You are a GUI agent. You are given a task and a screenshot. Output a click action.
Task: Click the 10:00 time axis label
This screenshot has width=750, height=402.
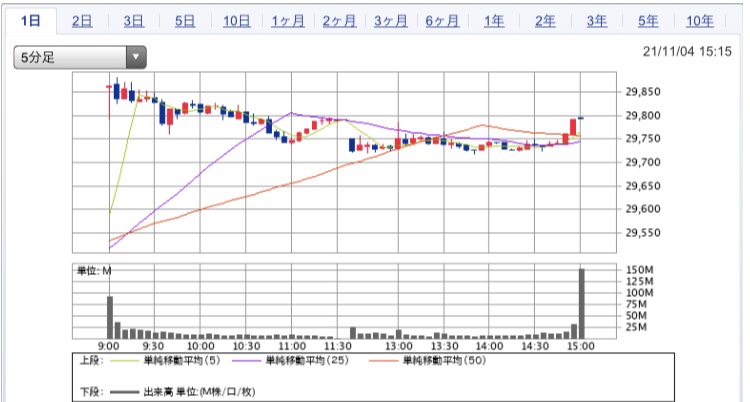point(200,346)
